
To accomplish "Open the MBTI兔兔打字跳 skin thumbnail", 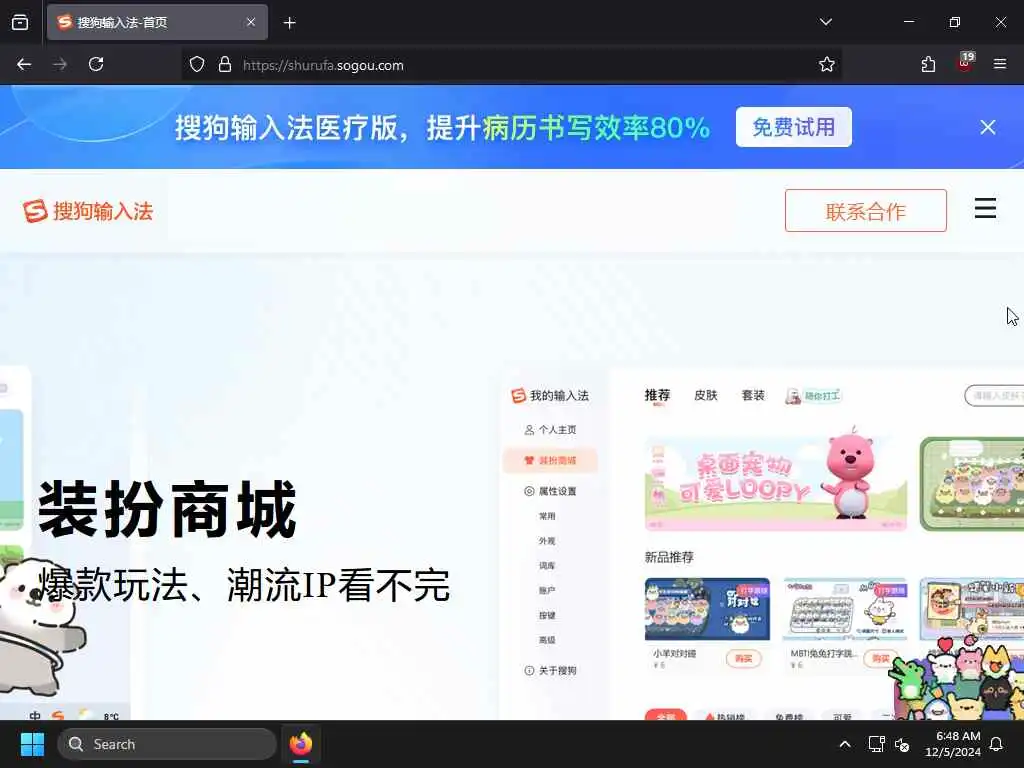I will pos(845,609).
